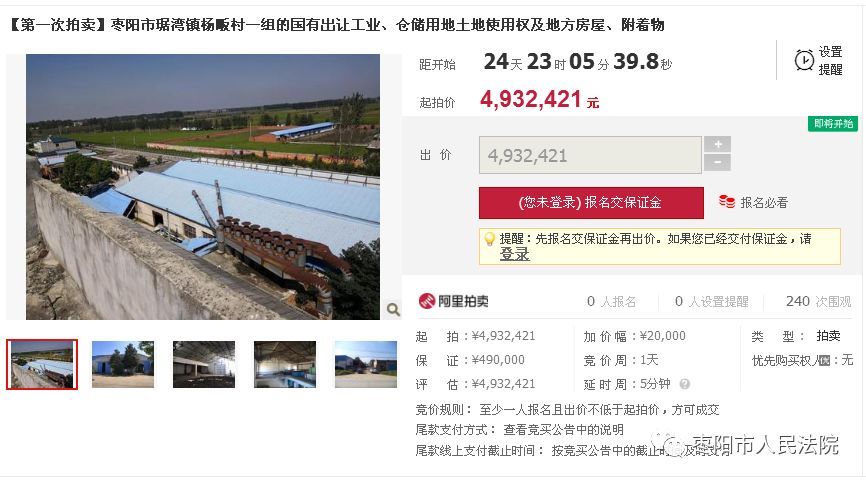Click the bid price input field
The image size is (866, 482).
click(x=590, y=155)
